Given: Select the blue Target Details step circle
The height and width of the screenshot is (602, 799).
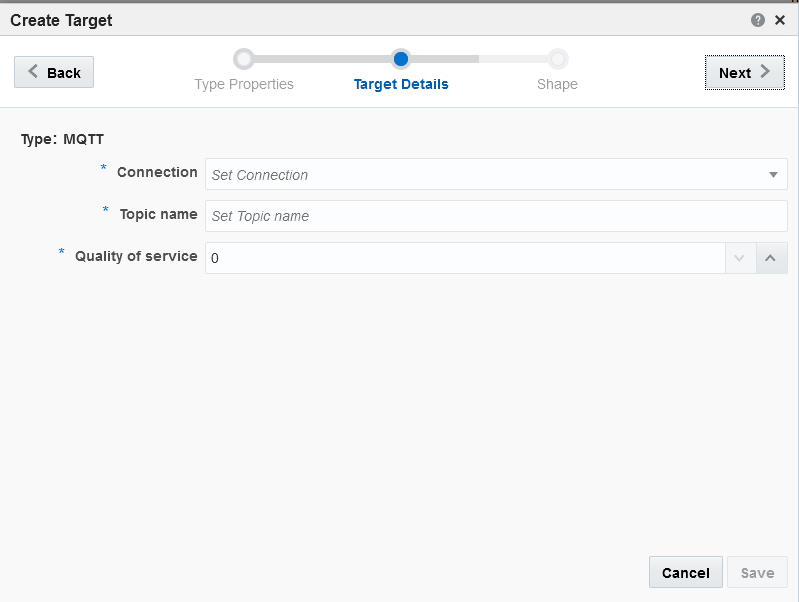Looking at the screenshot, I should pos(401,59).
